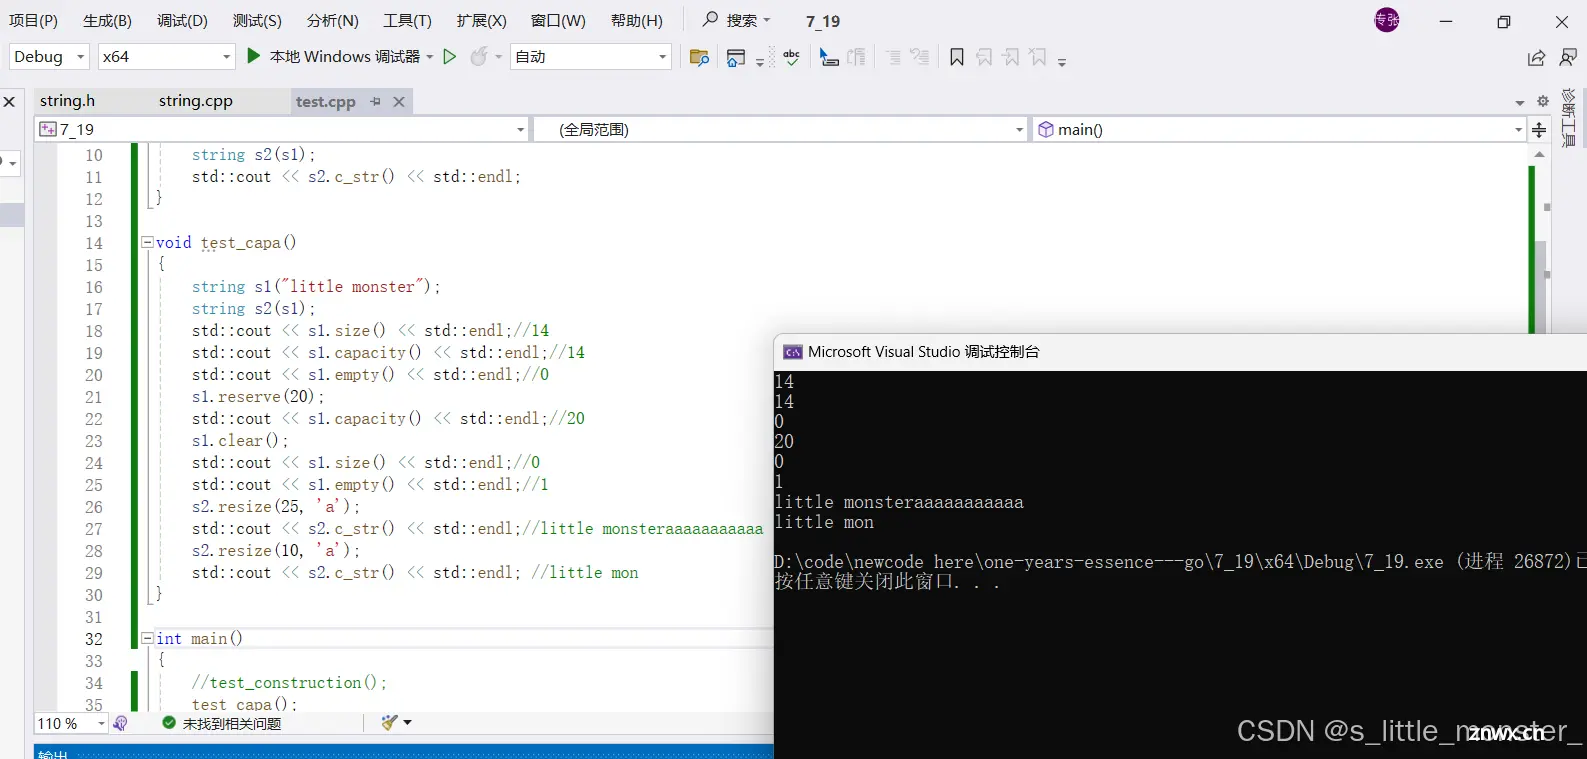Open the Debug configuration dropdown
1587x759 pixels.
click(x=50, y=57)
